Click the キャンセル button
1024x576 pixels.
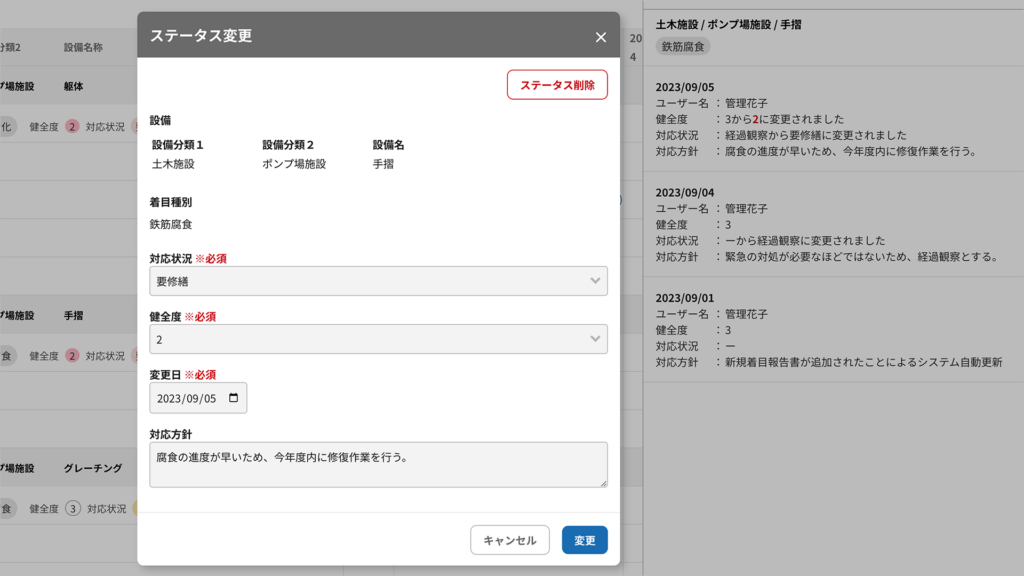coord(509,540)
